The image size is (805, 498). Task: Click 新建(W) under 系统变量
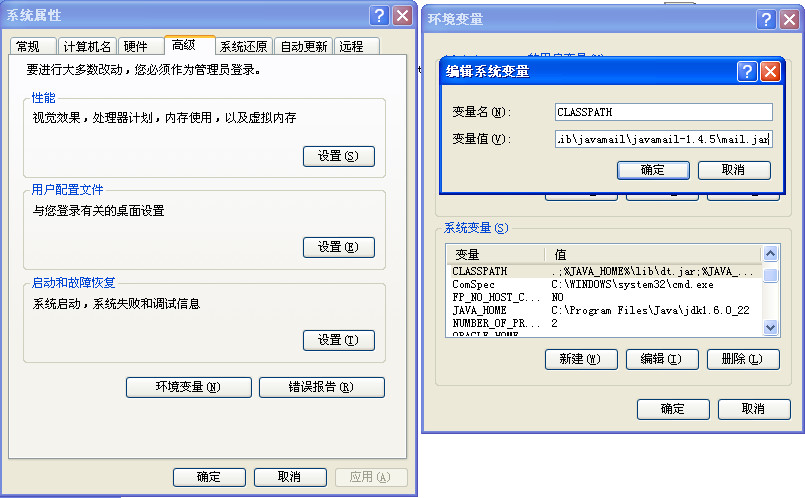pyautogui.click(x=581, y=359)
